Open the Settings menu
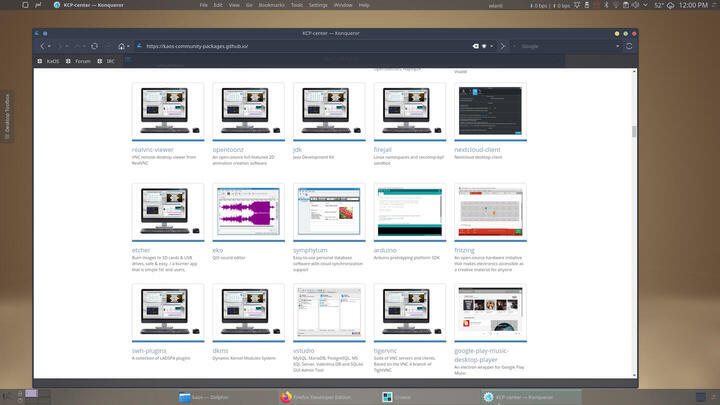Viewport: 720px width, 405px height. click(318, 5)
